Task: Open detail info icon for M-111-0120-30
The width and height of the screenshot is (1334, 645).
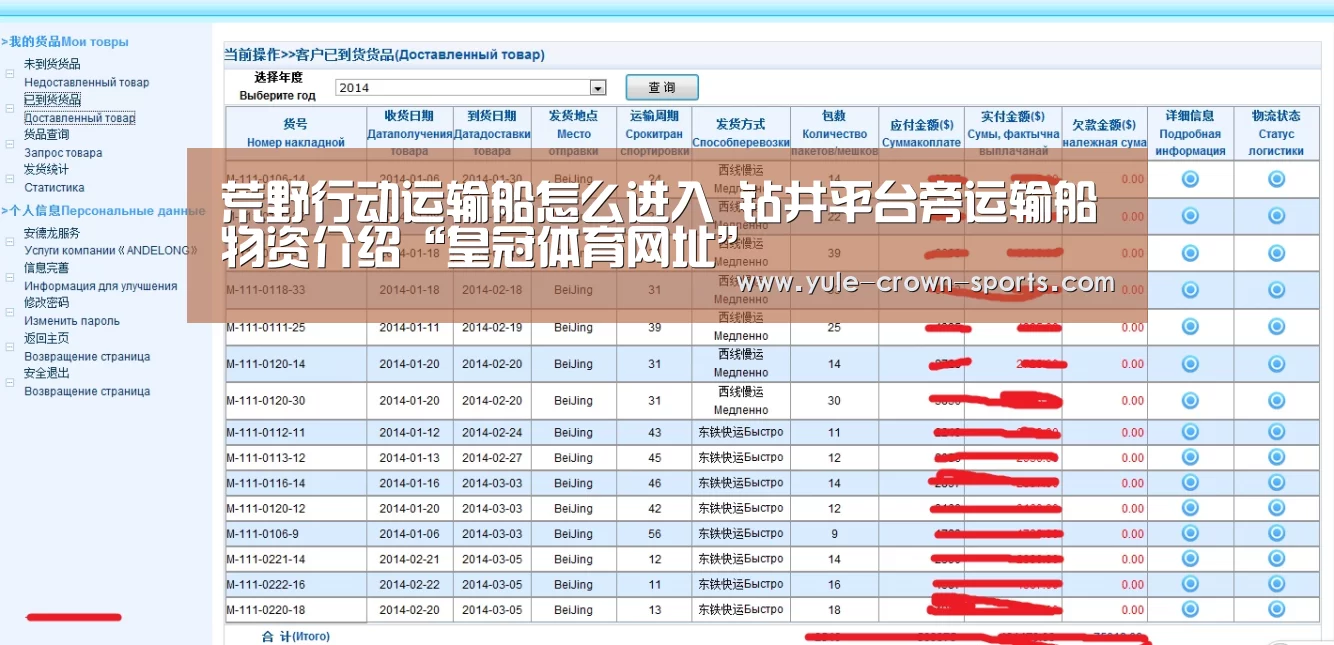Action: (x=1190, y=401)
